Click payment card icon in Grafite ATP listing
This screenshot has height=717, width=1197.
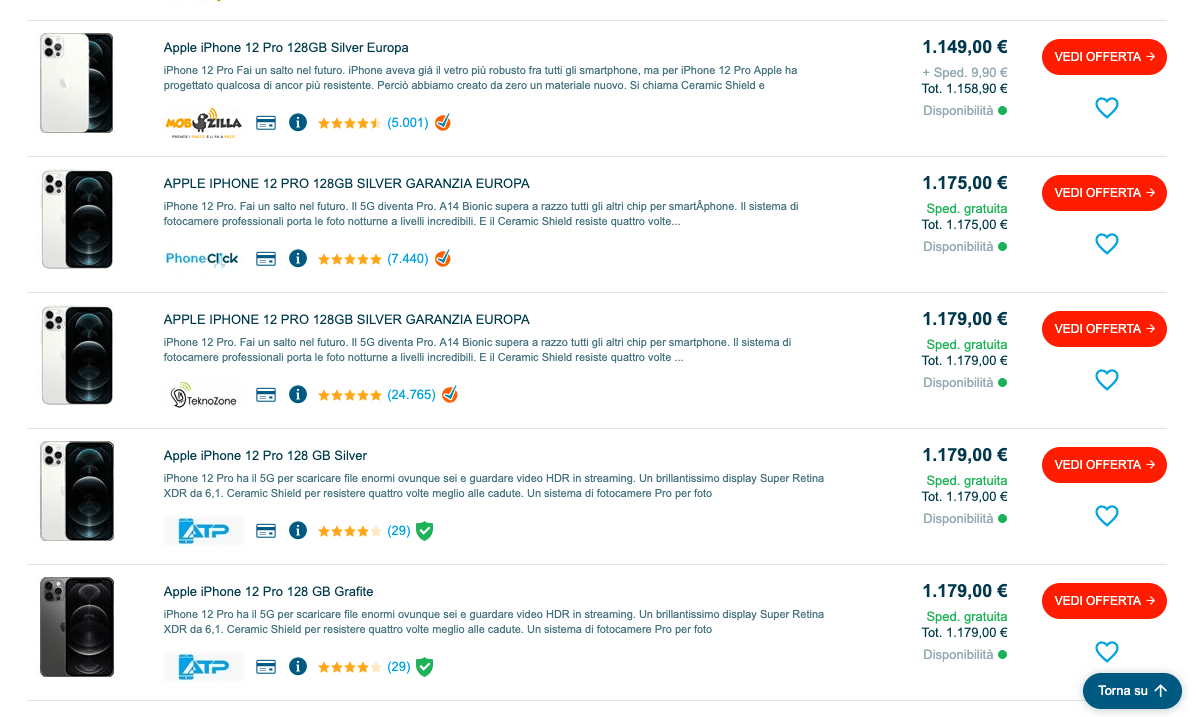click(266, 667)
